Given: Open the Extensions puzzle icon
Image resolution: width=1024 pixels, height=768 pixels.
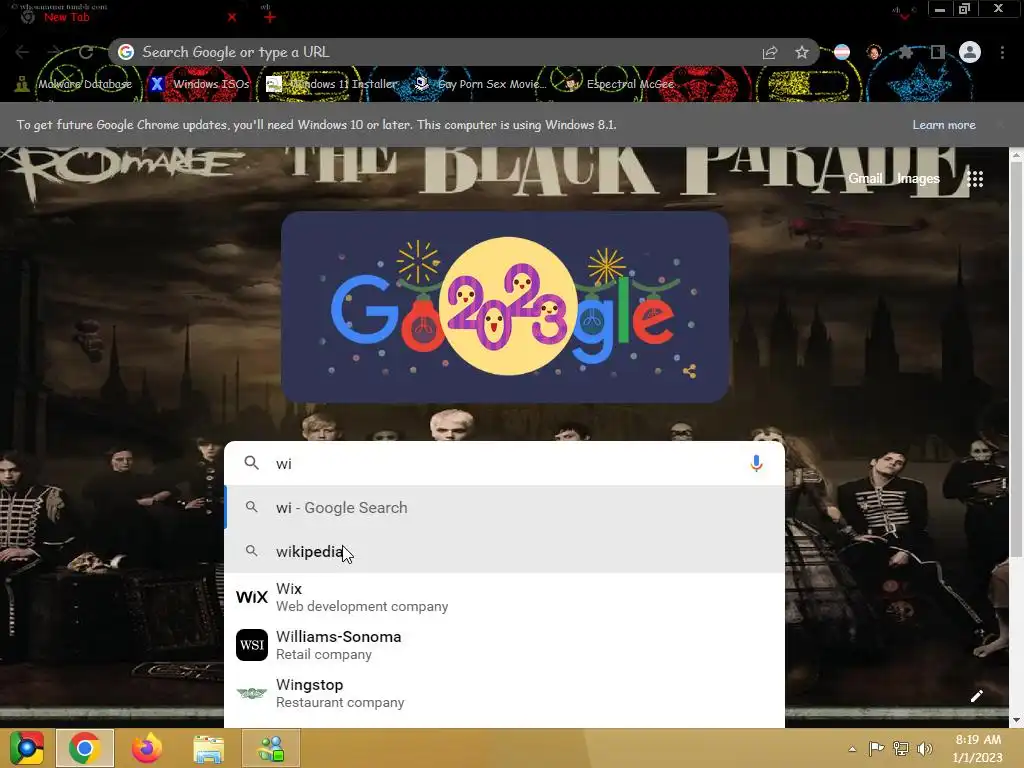Looking at the screenshot, I should (906, 52).
